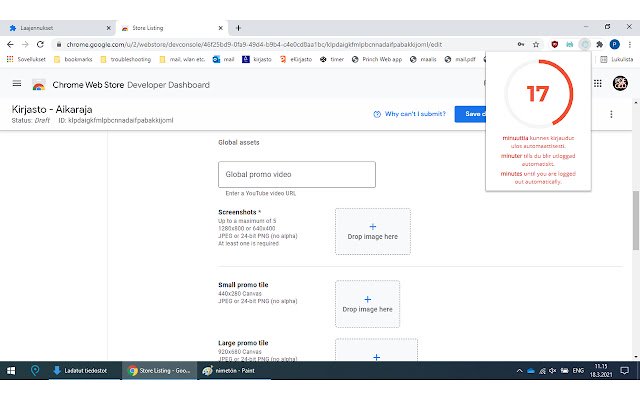Switch to nimetön - Paint taskbar window
The width and height of the screenshot is (640, 400).
click(234, 371)
